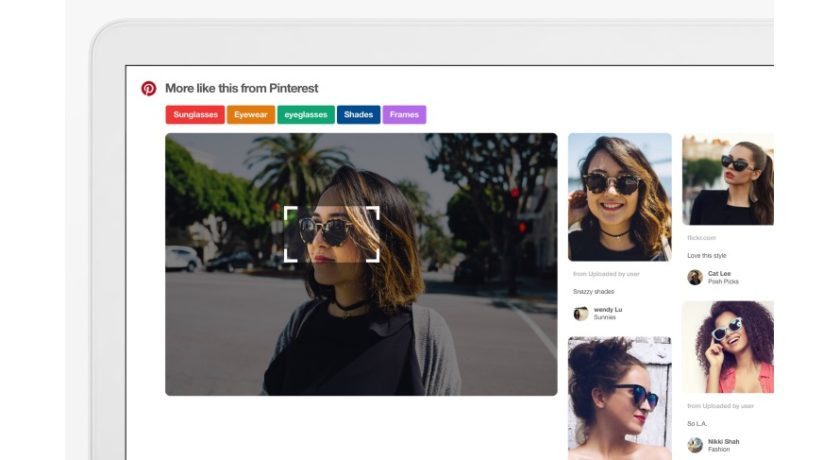Open the flickr.com source link
The height and width of the screenshot is (460, 840).
(x=701, y=238)
